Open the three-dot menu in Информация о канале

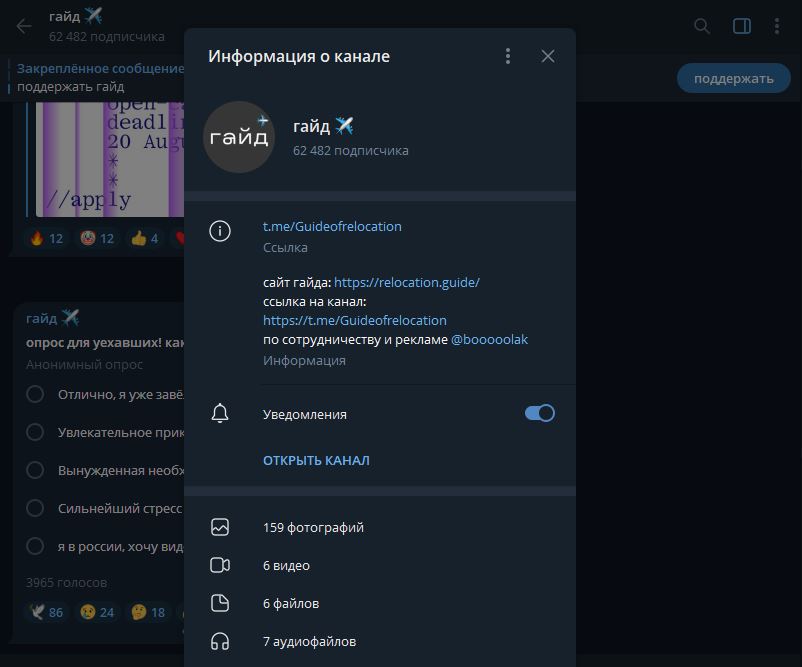508,56
